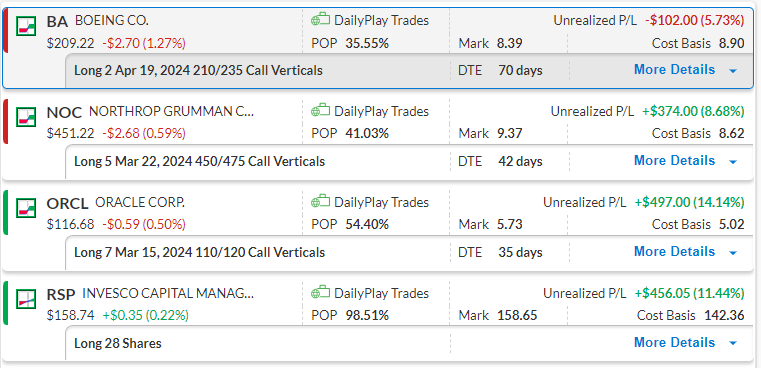
Task: Expand More Details arrow for Oracle position
Action: coord(733,252)
